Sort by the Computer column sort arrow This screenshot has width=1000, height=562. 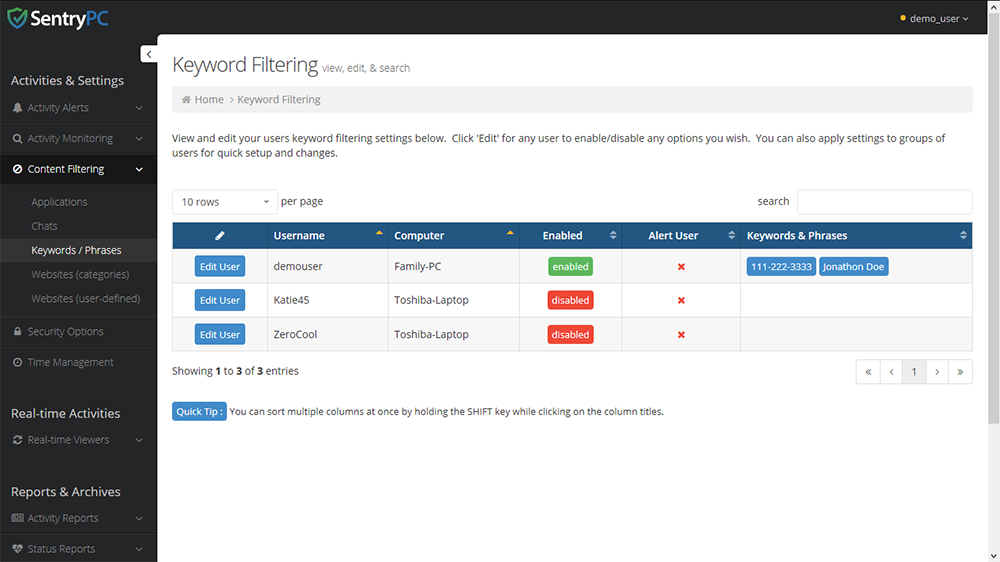tap(510, 233)
